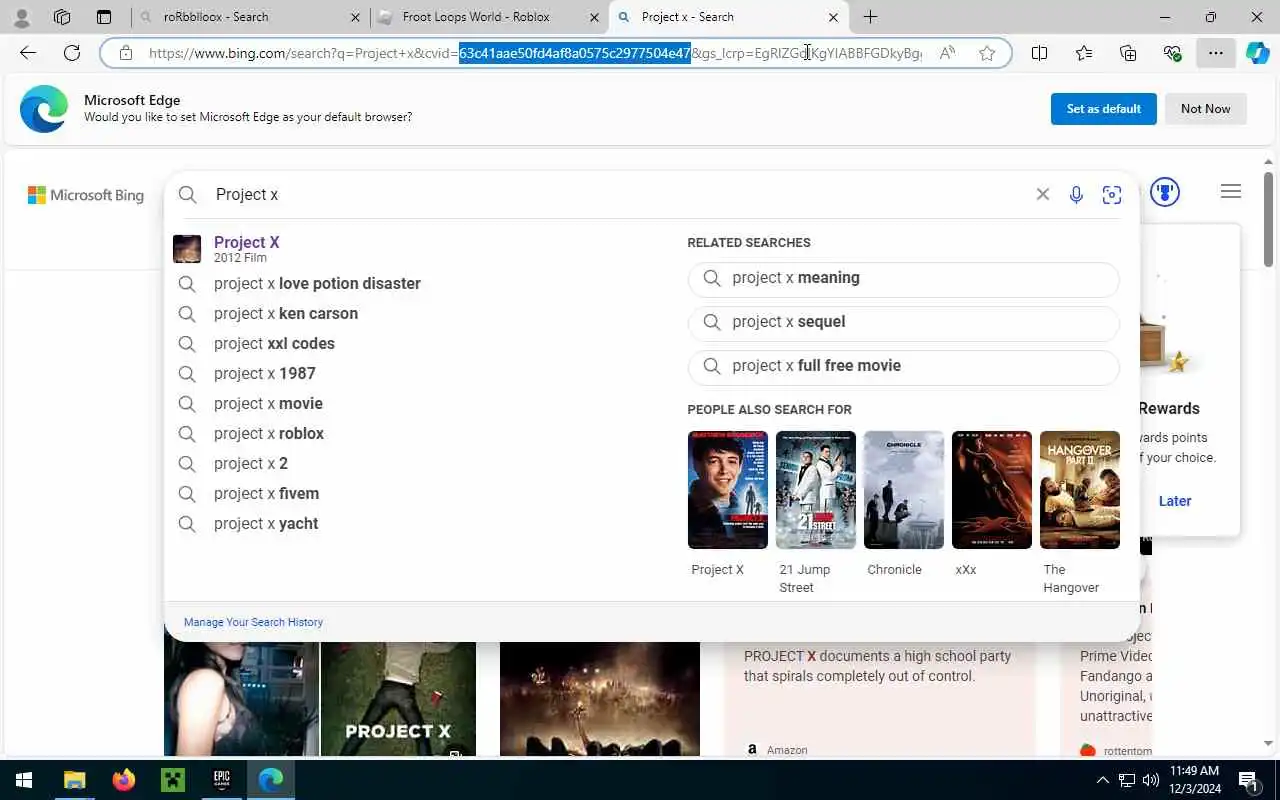Open the Windows Start menu
This screenshot has height=800, width=1280.
point(24,780)
